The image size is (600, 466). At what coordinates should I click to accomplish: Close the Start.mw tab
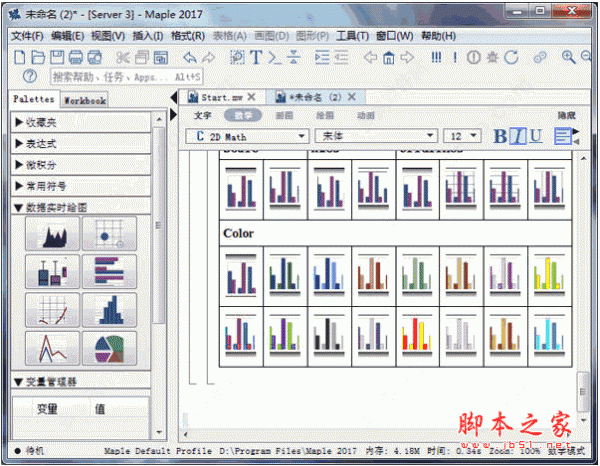[x=251, y=97]
